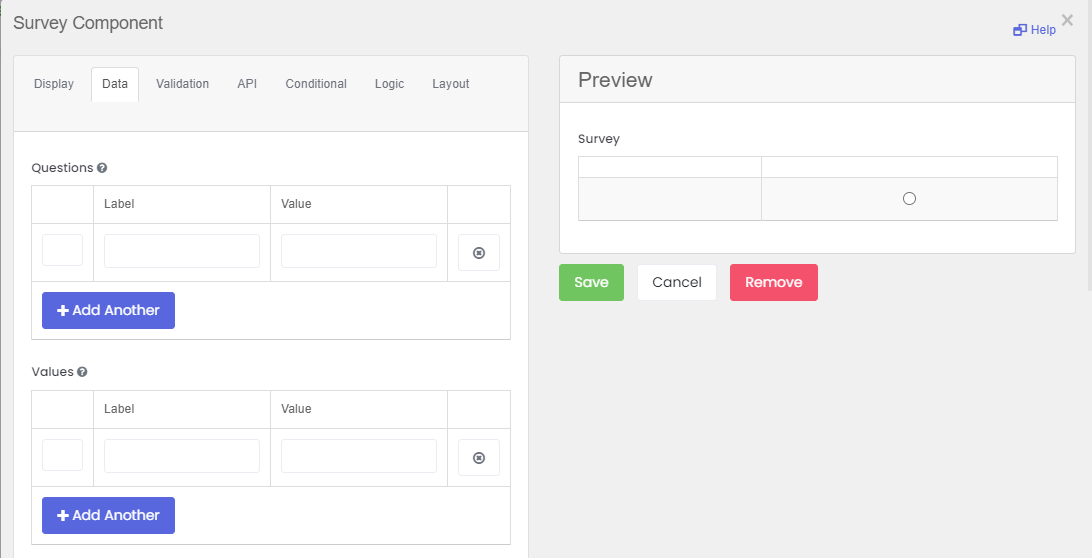This screenshot has height=558, width=1092.
Task: Add another Questions row
Action: tap(109, 310)
